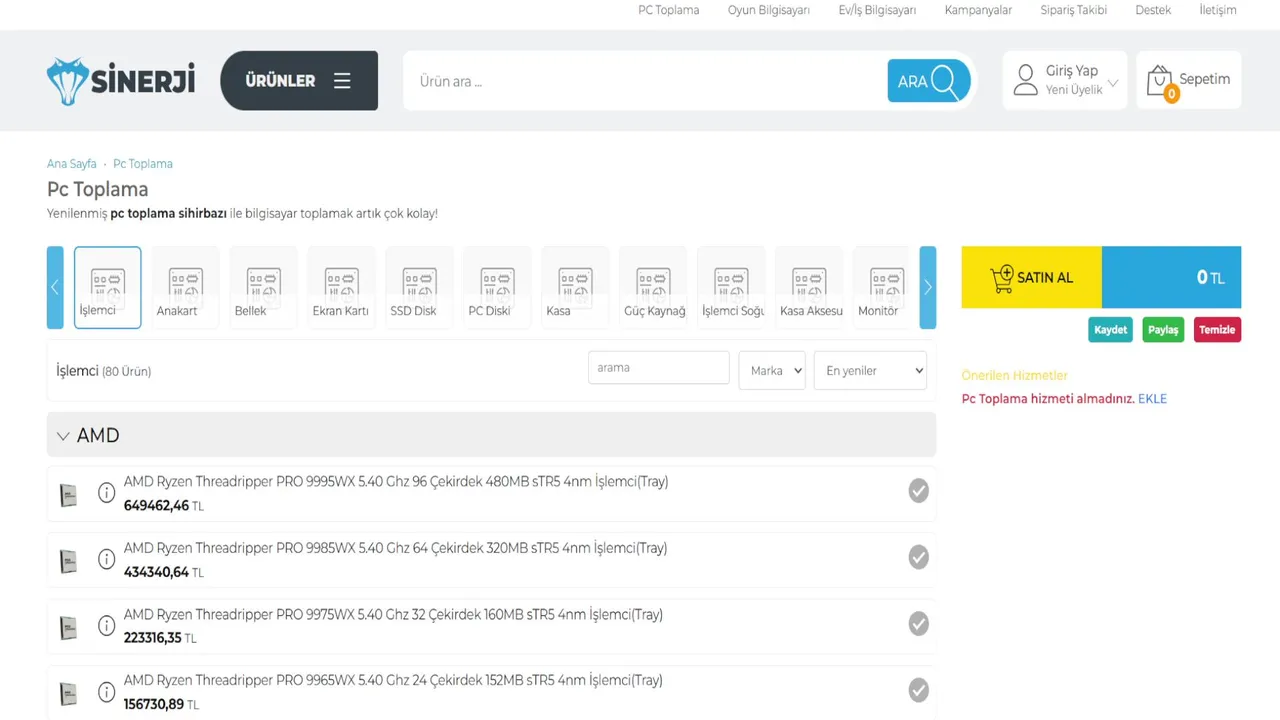Click the Threadripper PRO 9985WX 64 Çekirdek title
Image resolution: width=1280 pixels, height=720 pixels.
395,548
